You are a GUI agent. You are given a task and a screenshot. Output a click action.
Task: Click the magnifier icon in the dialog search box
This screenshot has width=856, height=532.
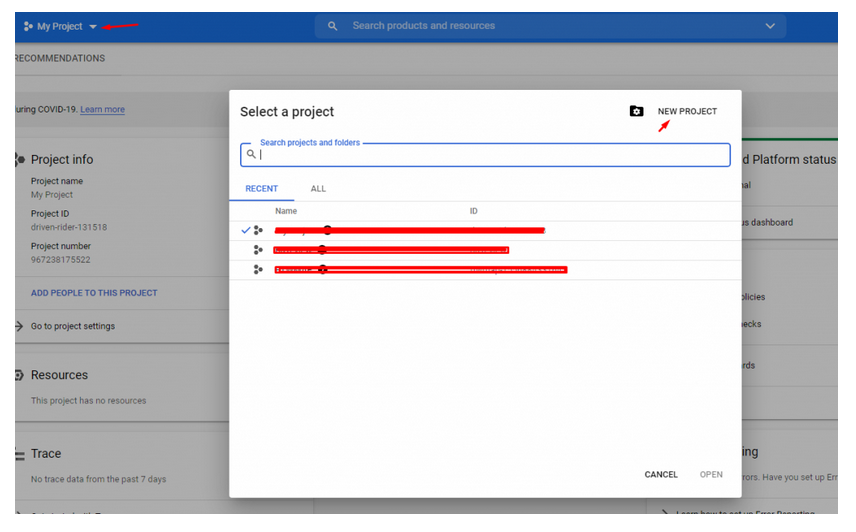click(x=251, y=154)
